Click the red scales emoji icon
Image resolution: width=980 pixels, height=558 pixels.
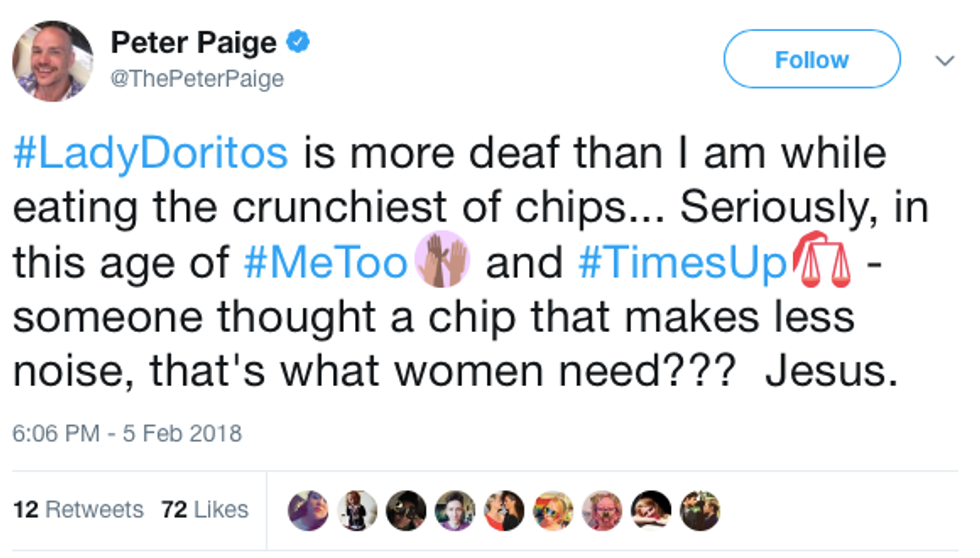pyautogui.click(x=819, y=264)
